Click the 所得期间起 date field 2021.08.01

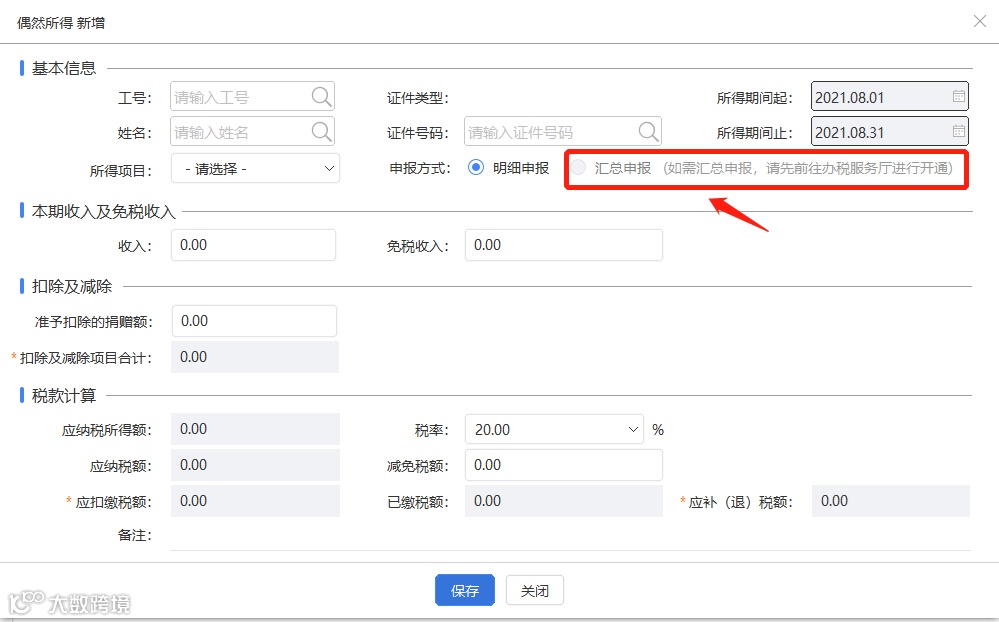[x=889, y=97]
